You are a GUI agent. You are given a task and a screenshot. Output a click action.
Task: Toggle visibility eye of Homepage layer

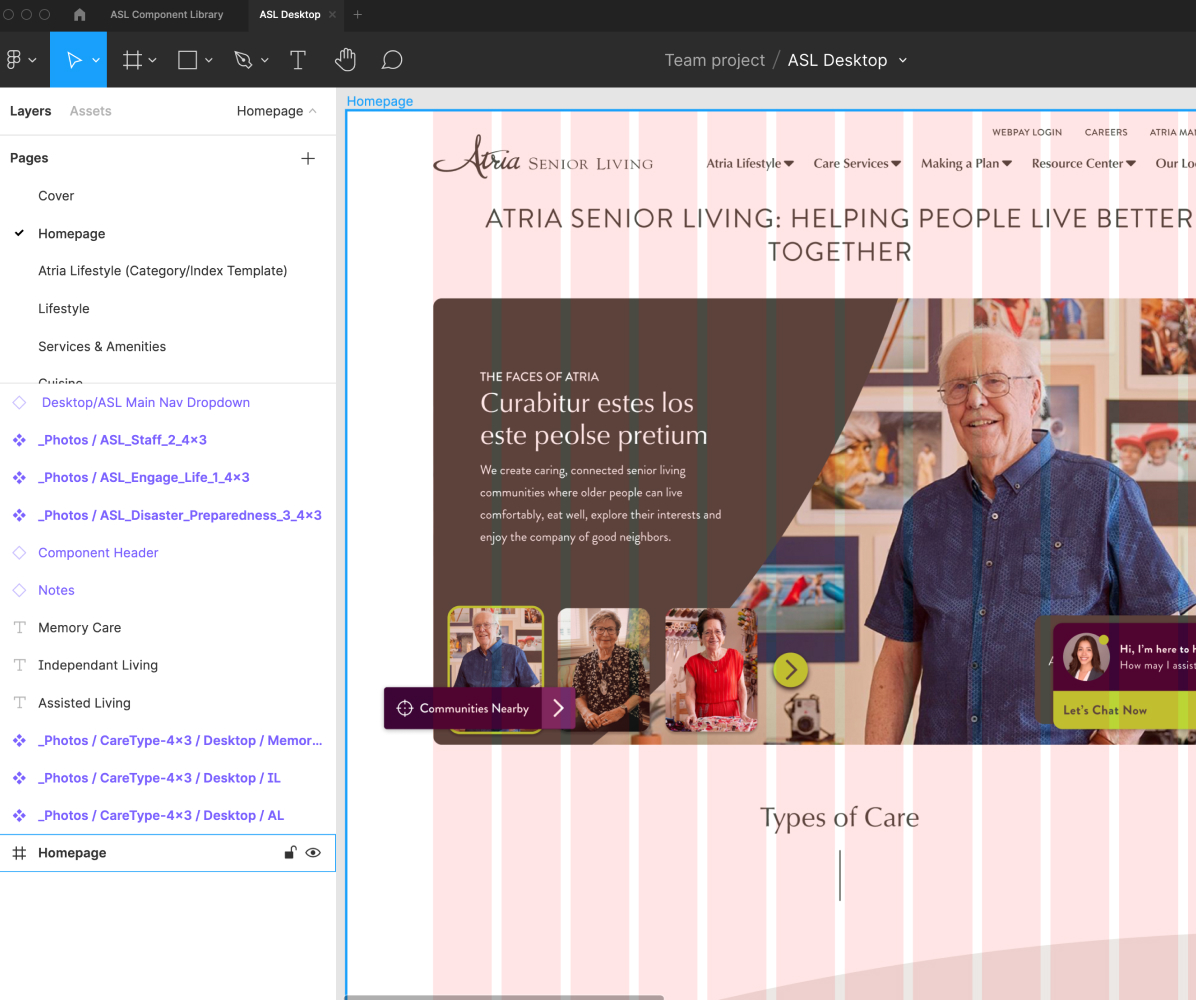point(313,853)
